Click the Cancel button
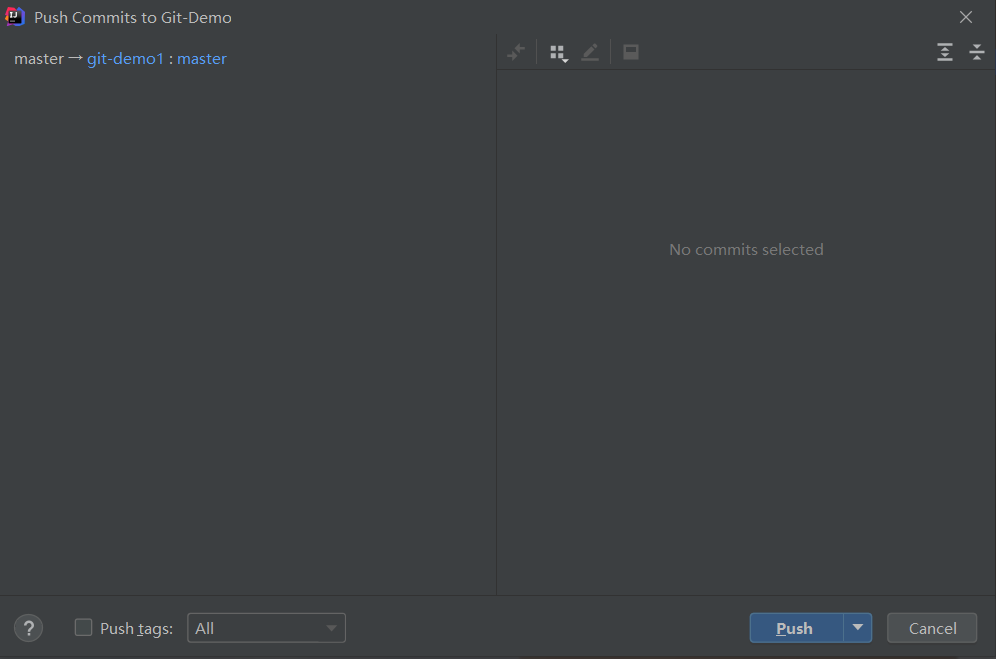The width and height of the screenshot is (996, 659). coord(932,628)
